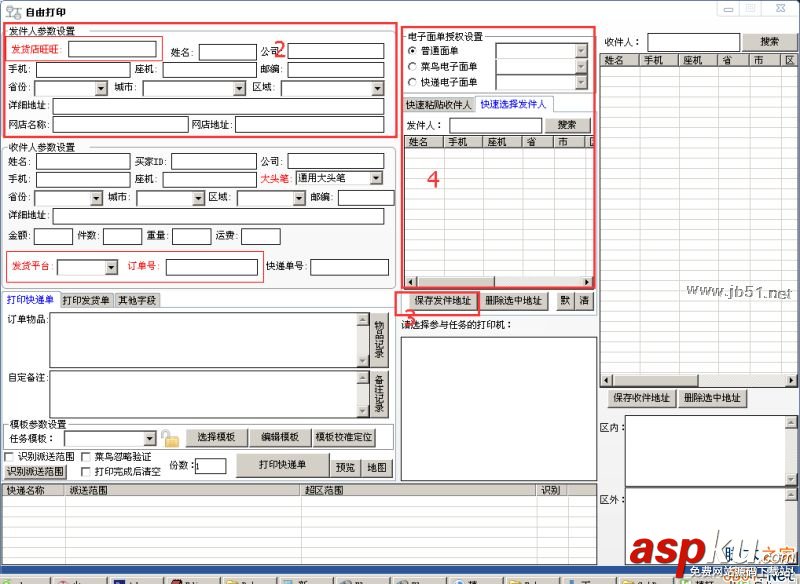Screen dimensions: 800x584
Task: Click the 区内 text area
Action: point(706,451)
